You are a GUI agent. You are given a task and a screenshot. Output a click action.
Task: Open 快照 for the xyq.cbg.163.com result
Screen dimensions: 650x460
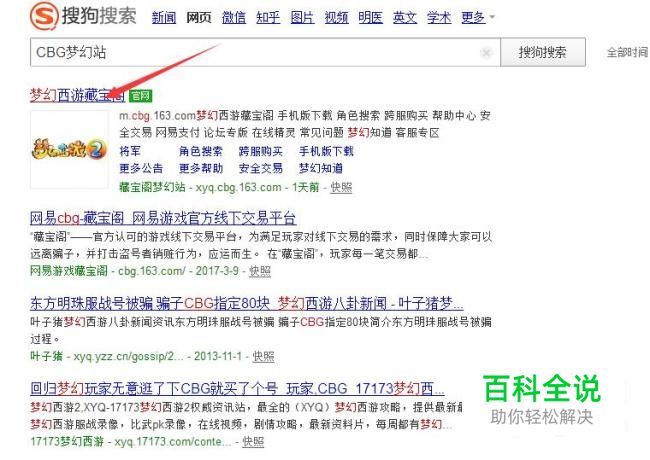coord(341,187)
